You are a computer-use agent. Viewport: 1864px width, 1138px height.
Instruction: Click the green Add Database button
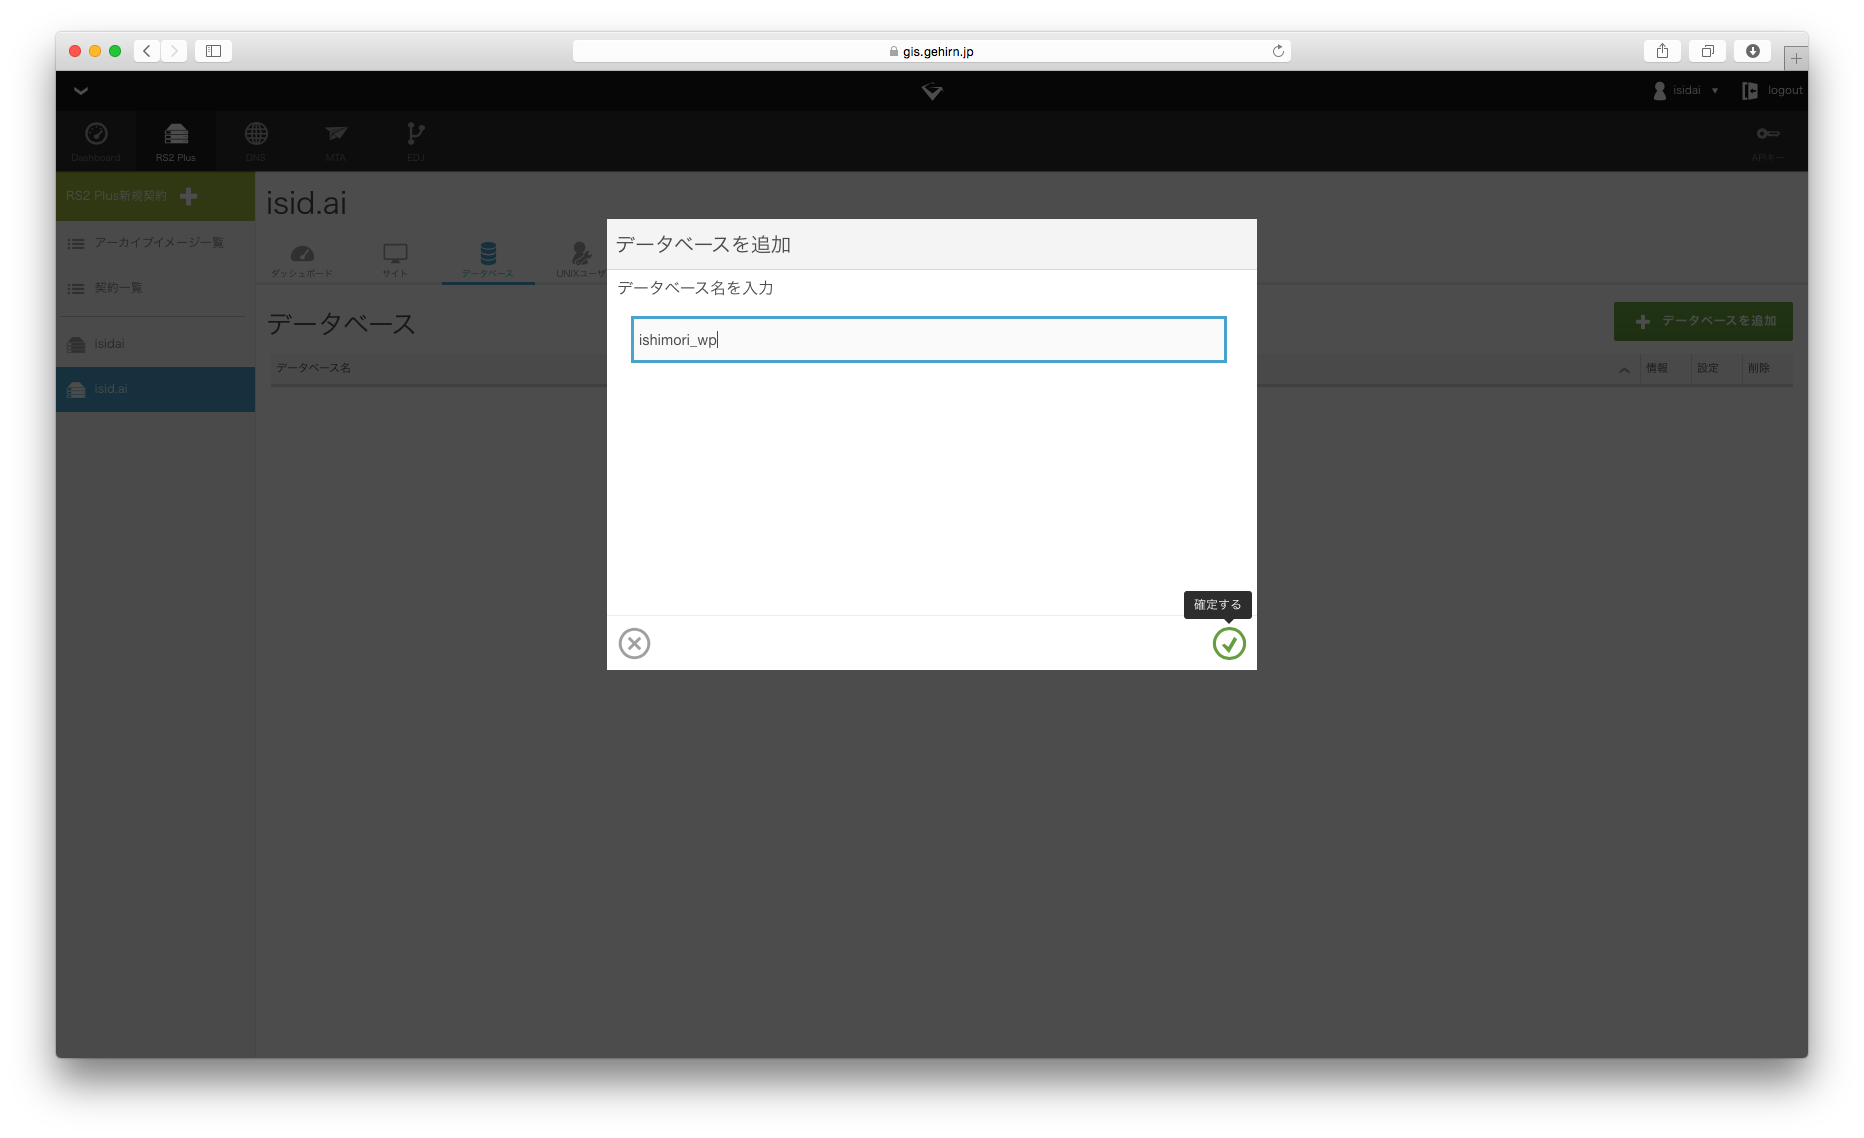(x=1703, y=321)
